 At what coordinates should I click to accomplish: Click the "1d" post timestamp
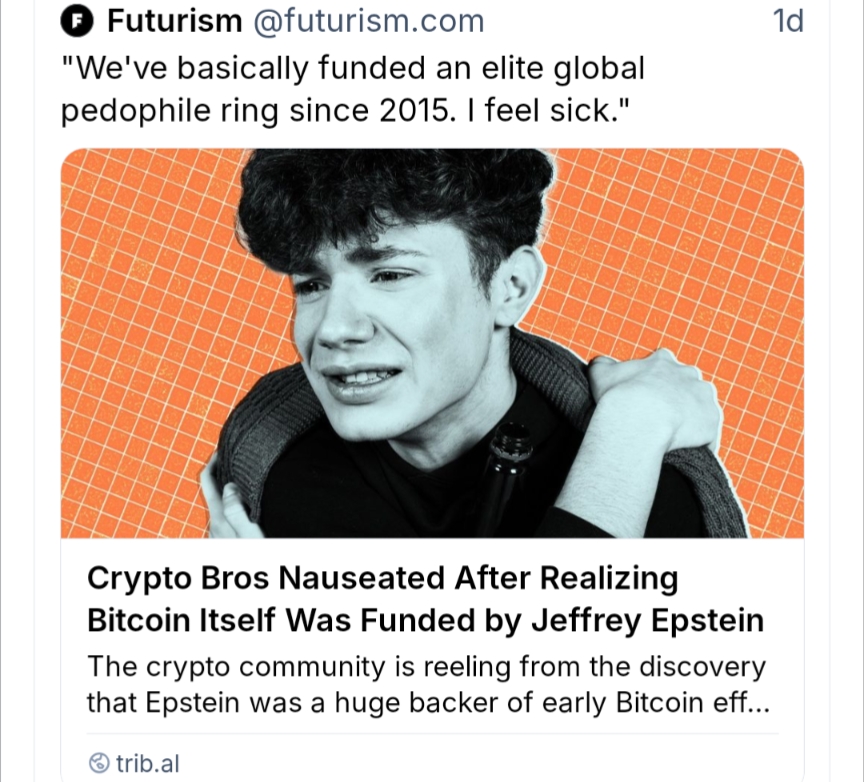[x=789, y=21]
